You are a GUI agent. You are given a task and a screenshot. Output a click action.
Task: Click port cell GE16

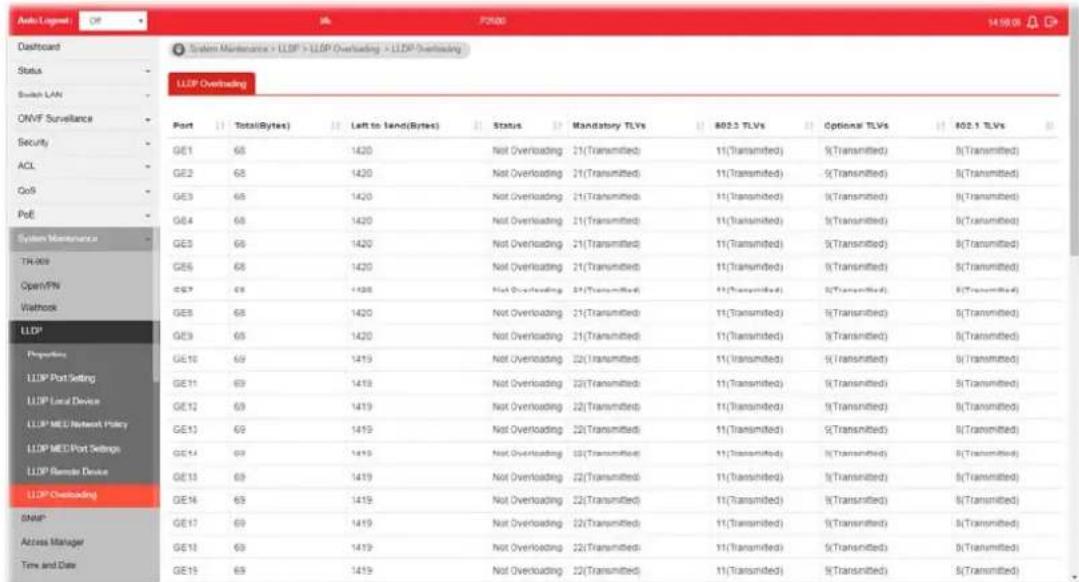click(185, 500)
